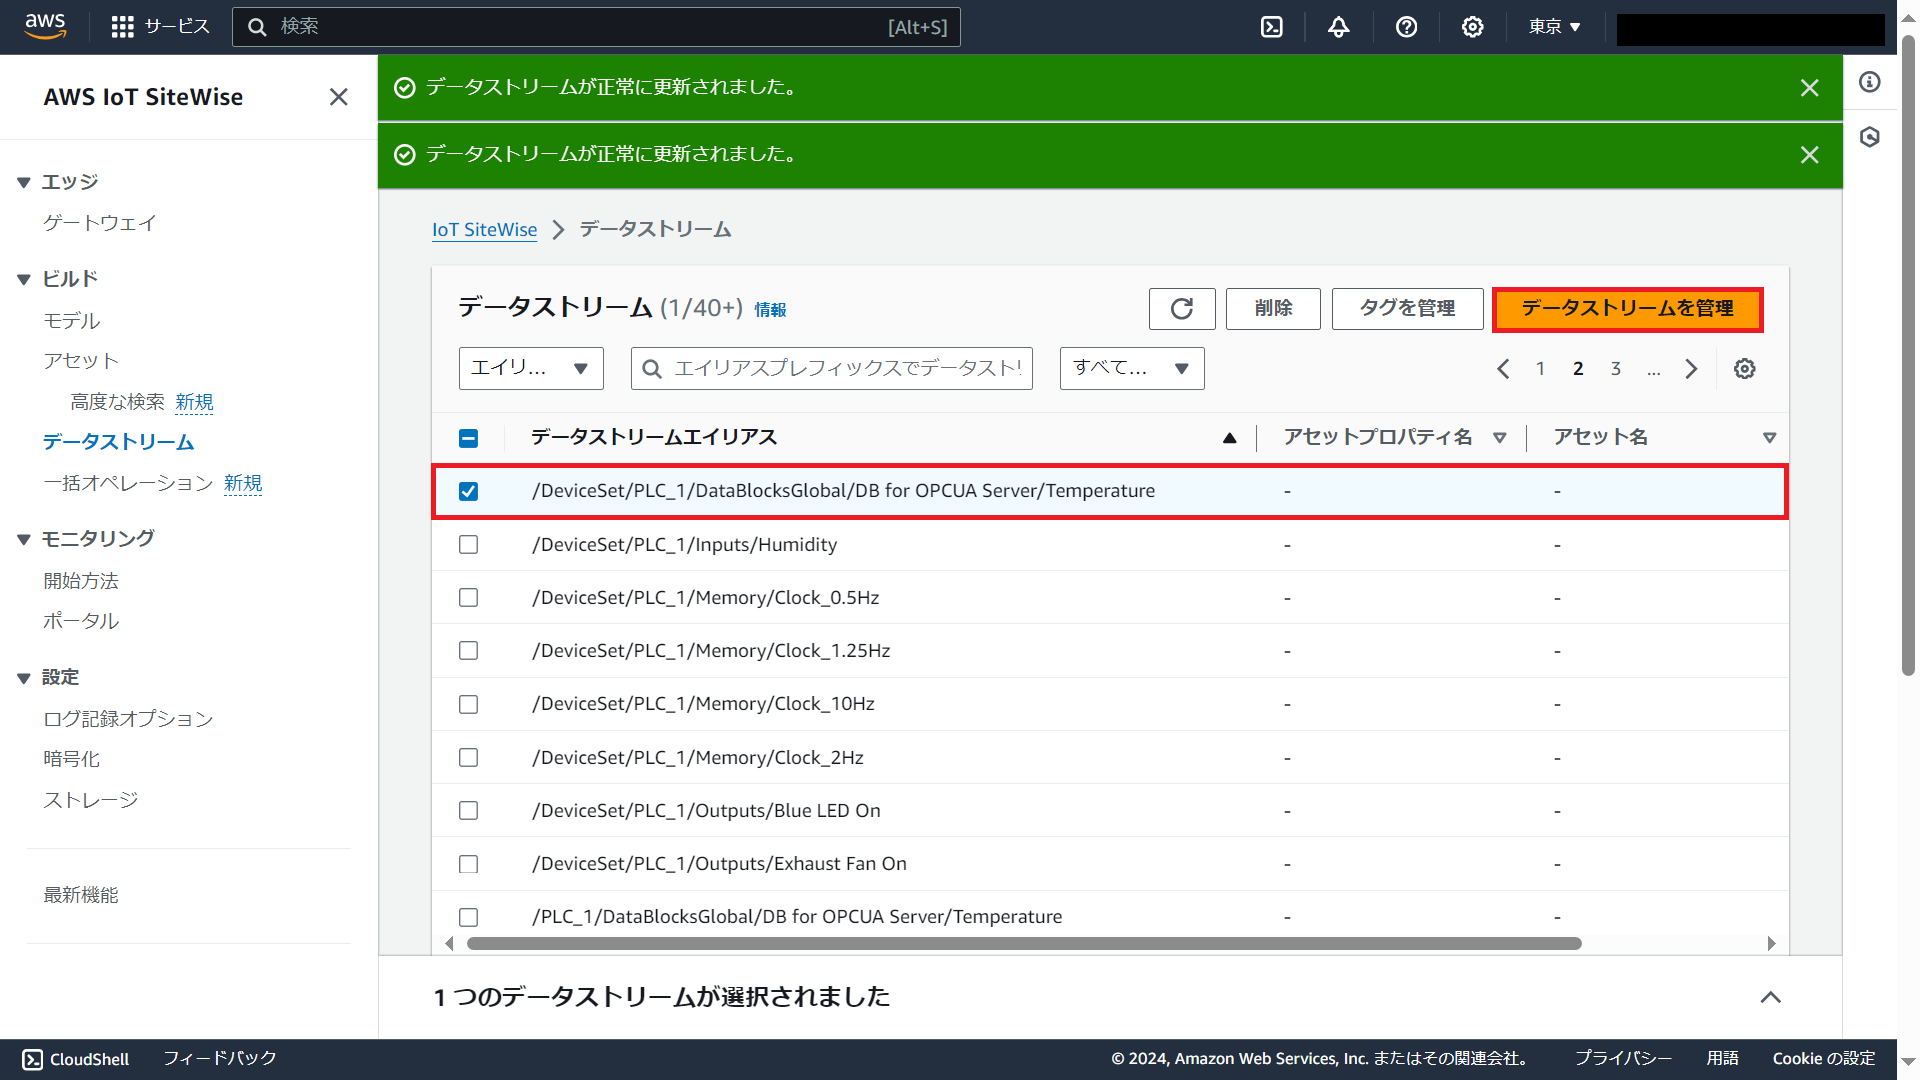Open the info panel on the right edge
1920x1080 pixels.
tap(1870, 82)
